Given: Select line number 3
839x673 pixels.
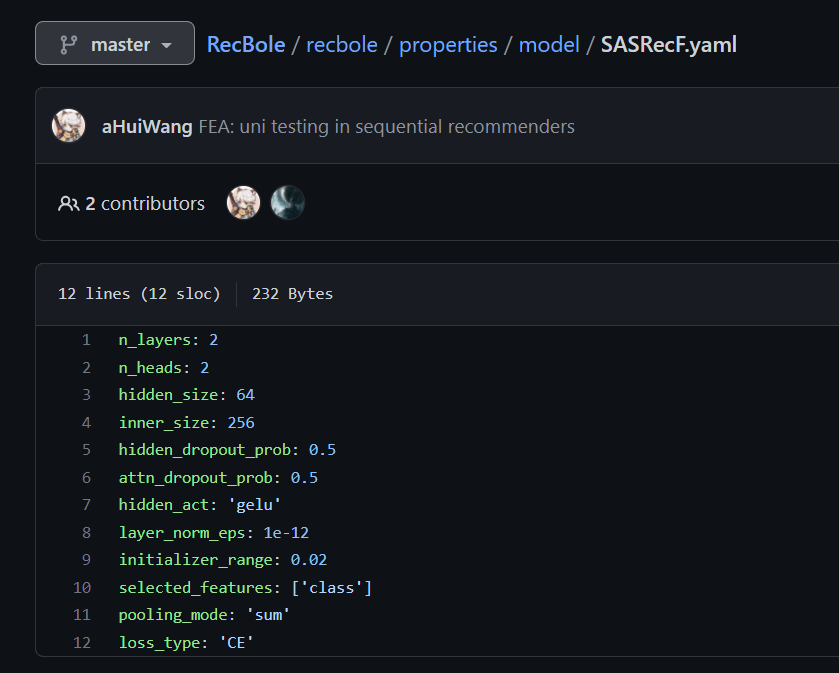Looking at the screenshot, I should pos(86,395).
